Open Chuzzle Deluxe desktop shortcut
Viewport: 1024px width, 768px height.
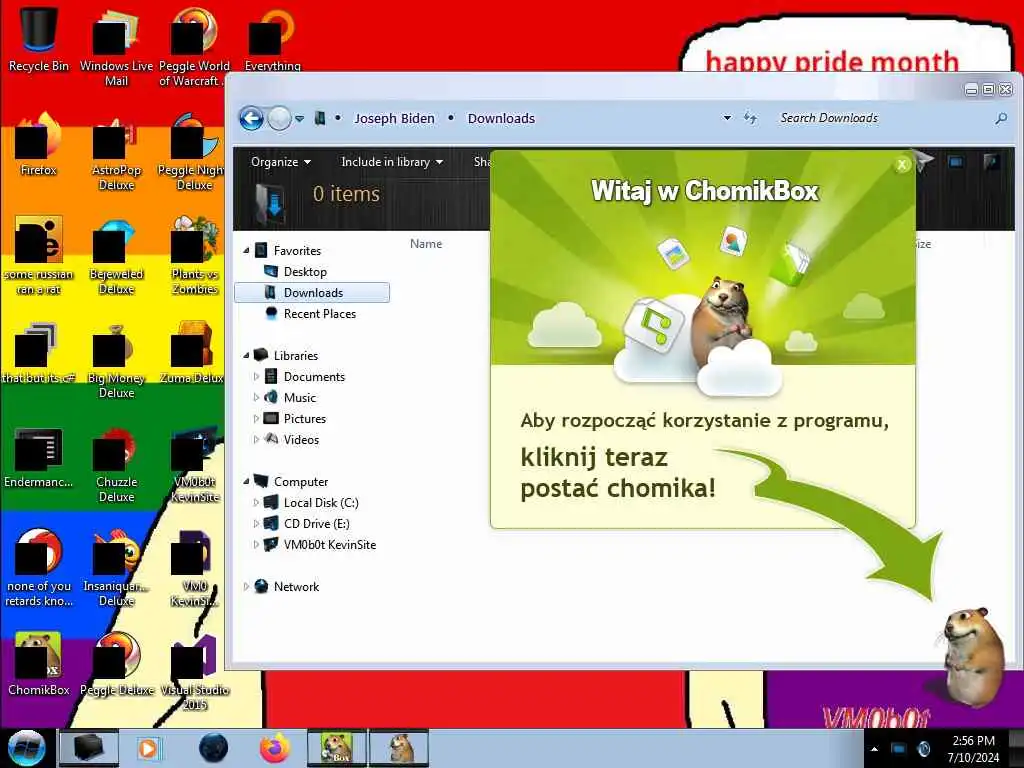pyautogui.click(x=116, y=464)
